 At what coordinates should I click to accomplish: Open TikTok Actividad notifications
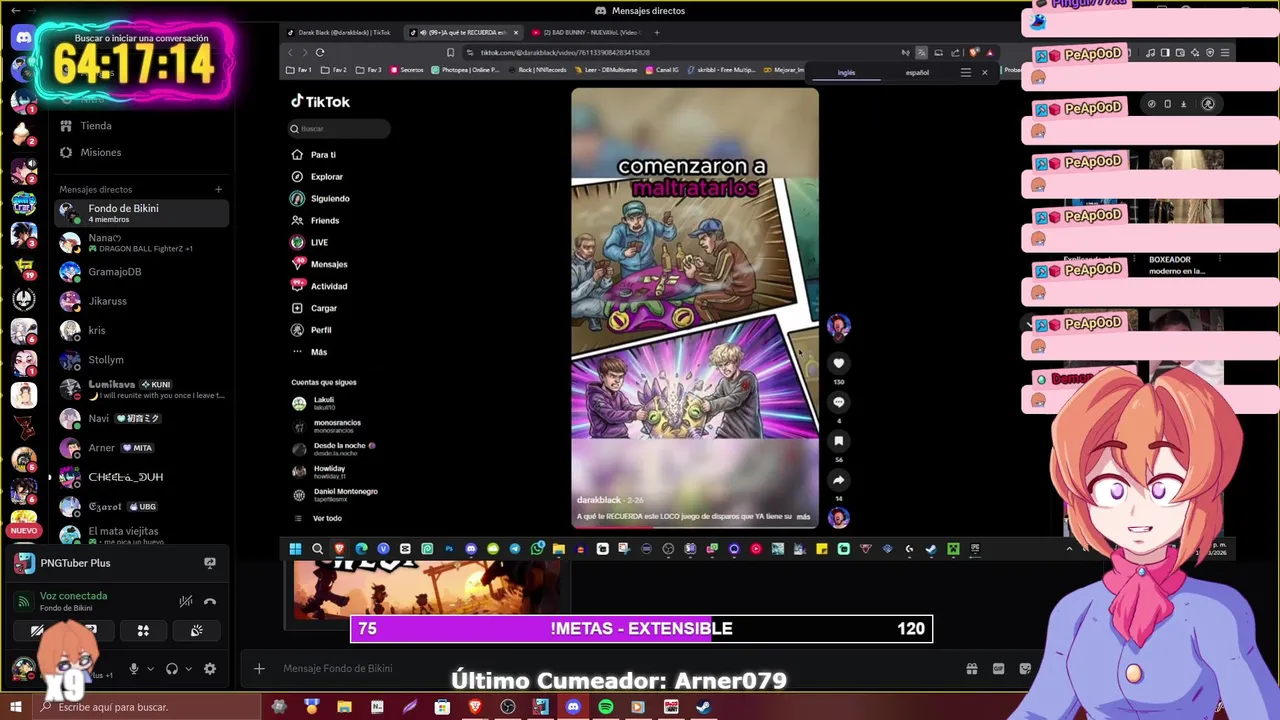click(x=328, y=286)
